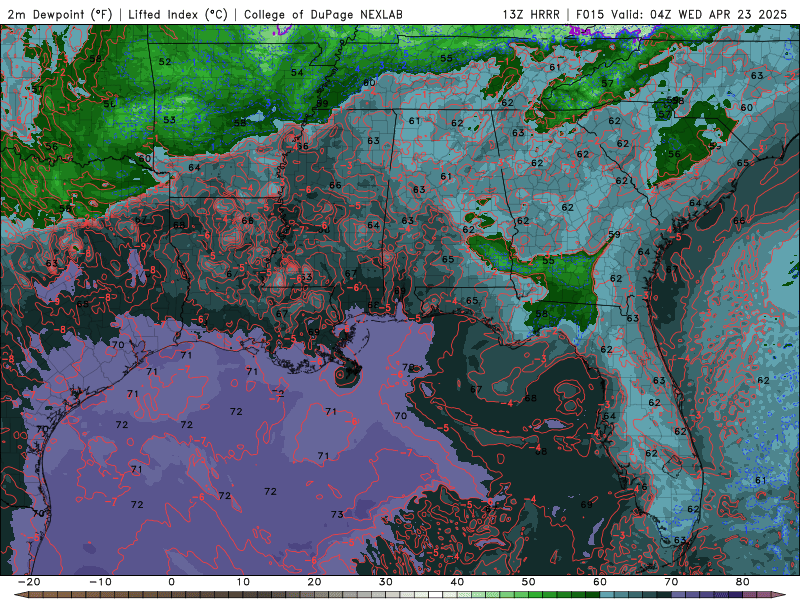The height and width of the screenshot is (600, 800).
Task: Click the '53' dewpoint value on the map
Action: click(x=169, y=120)
